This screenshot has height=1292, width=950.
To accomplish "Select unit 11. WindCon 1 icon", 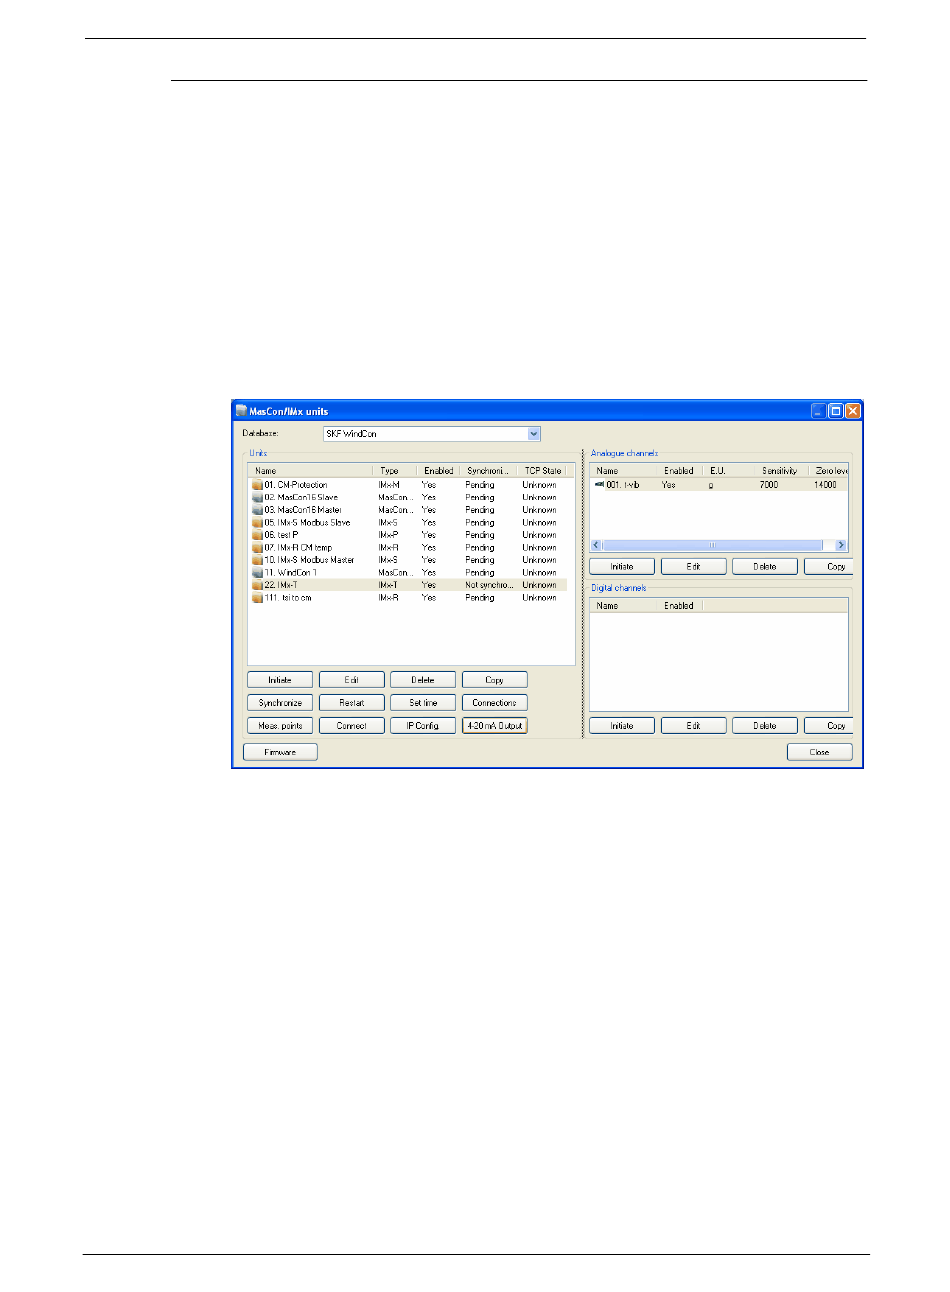I will tap(257, 573).
